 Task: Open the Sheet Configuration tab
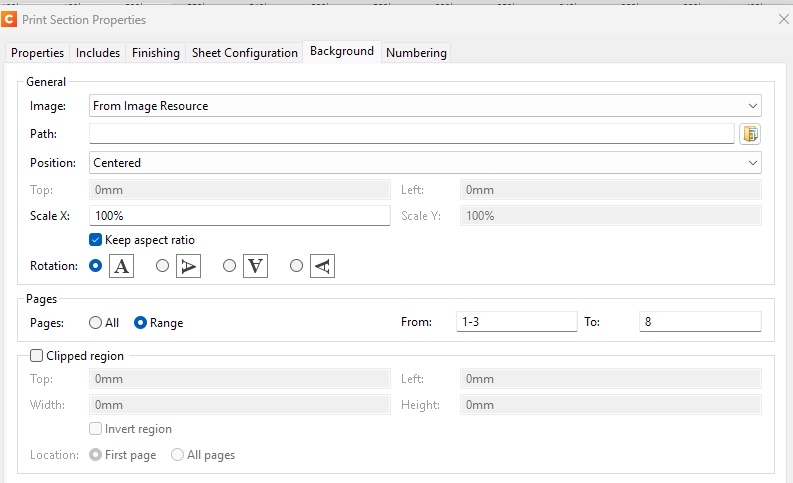245,53
